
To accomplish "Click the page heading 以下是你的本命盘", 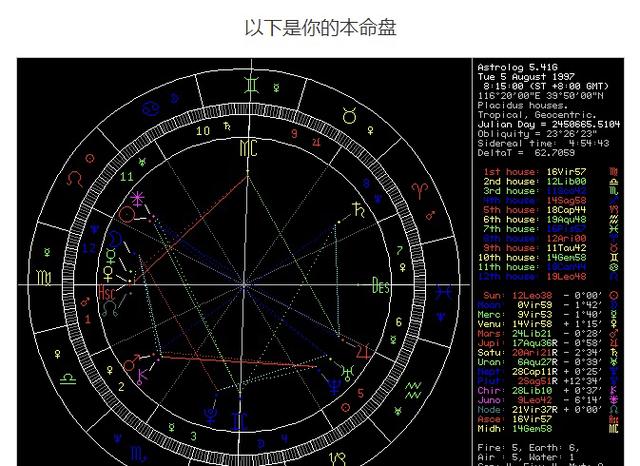I will click(320, 28).
